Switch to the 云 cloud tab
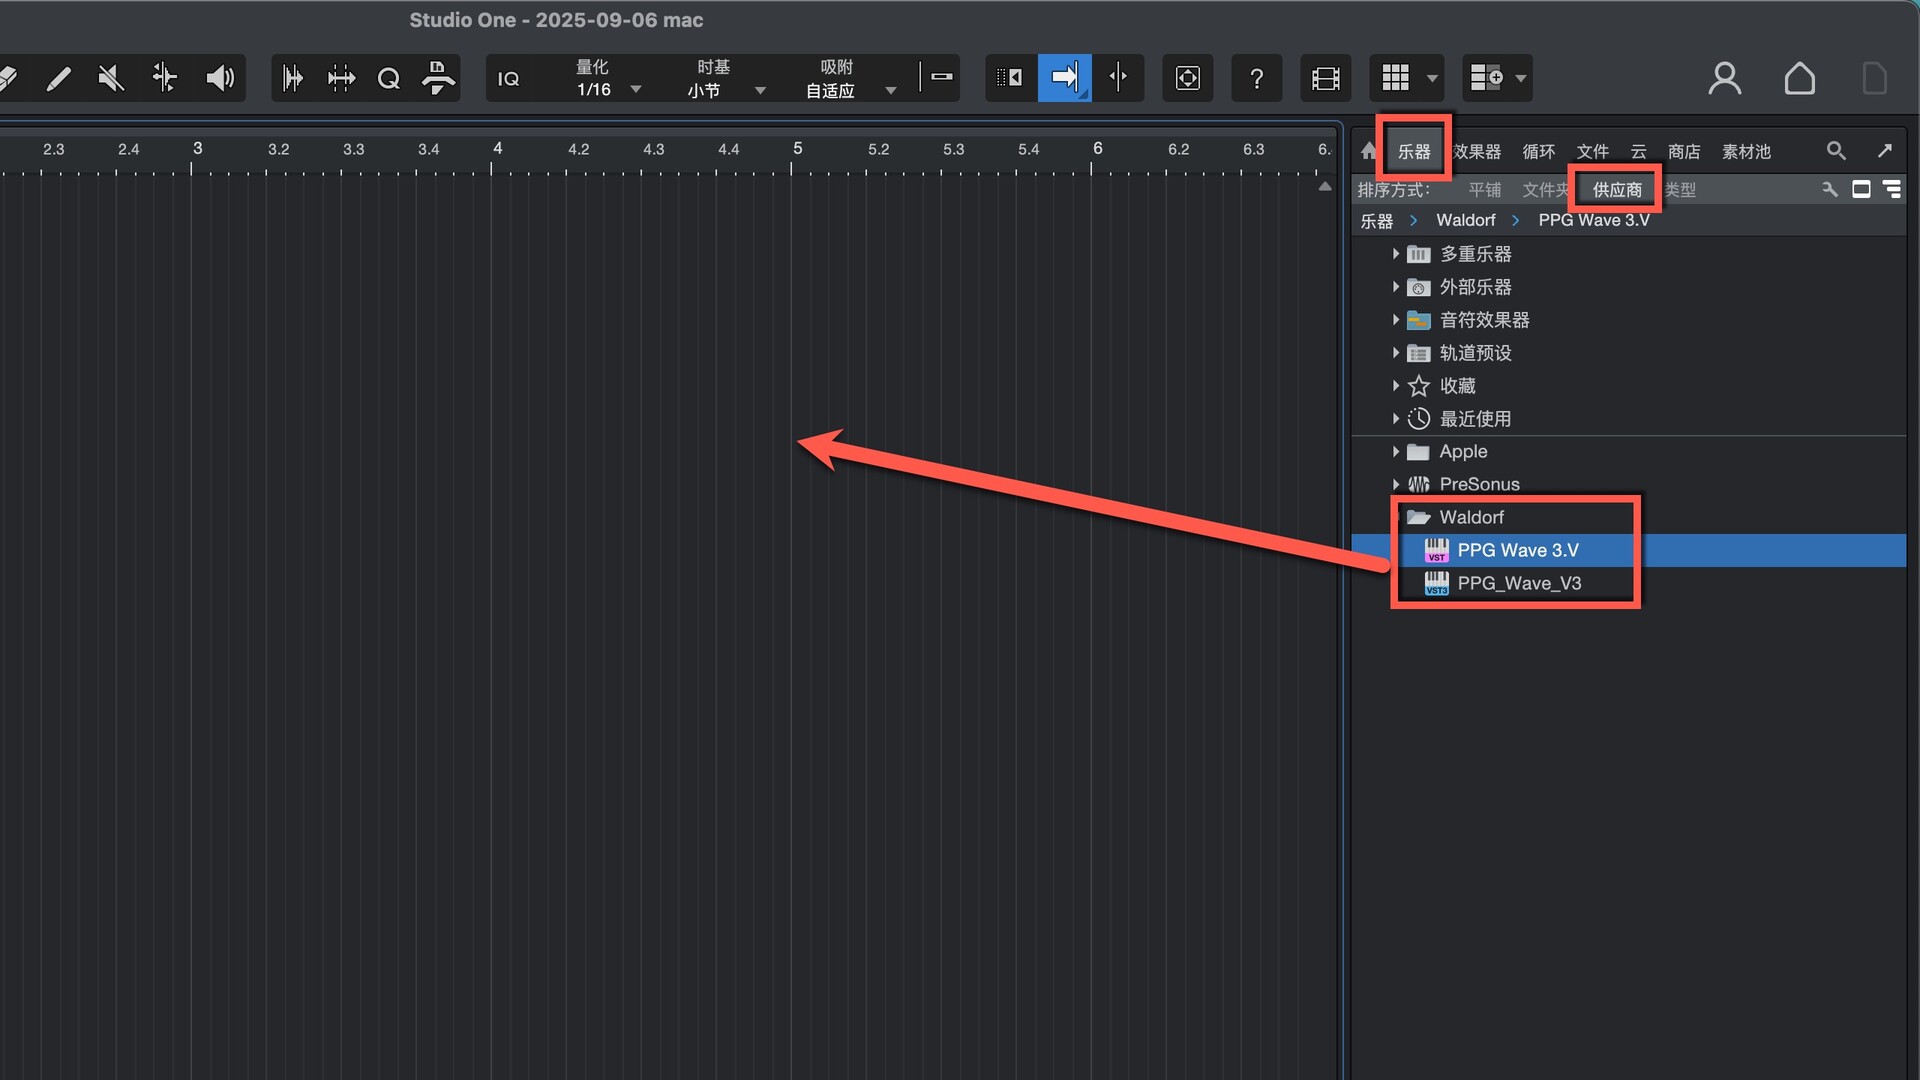Image resolution: width=1920 pixels, height=1080 pixels. tap(1639, 151)
